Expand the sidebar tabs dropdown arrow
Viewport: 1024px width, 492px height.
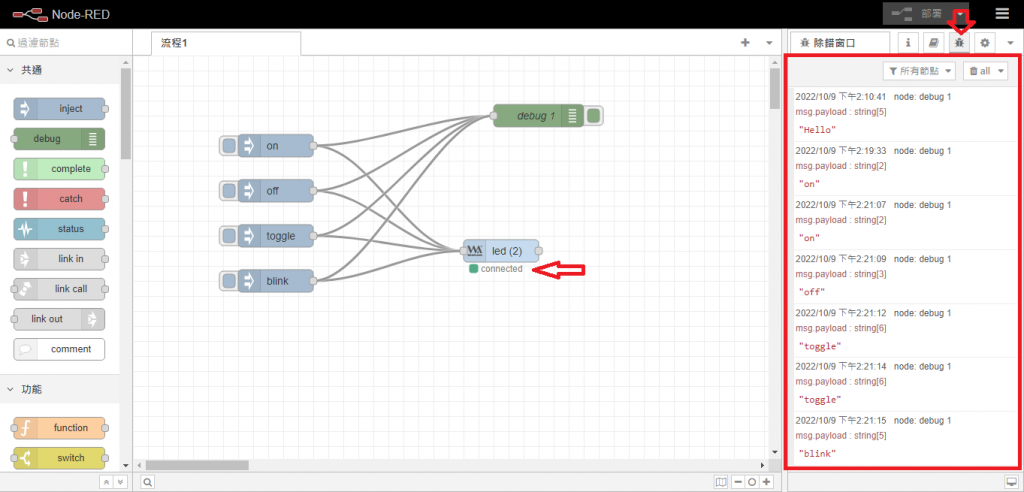(x=1010, y=43)
